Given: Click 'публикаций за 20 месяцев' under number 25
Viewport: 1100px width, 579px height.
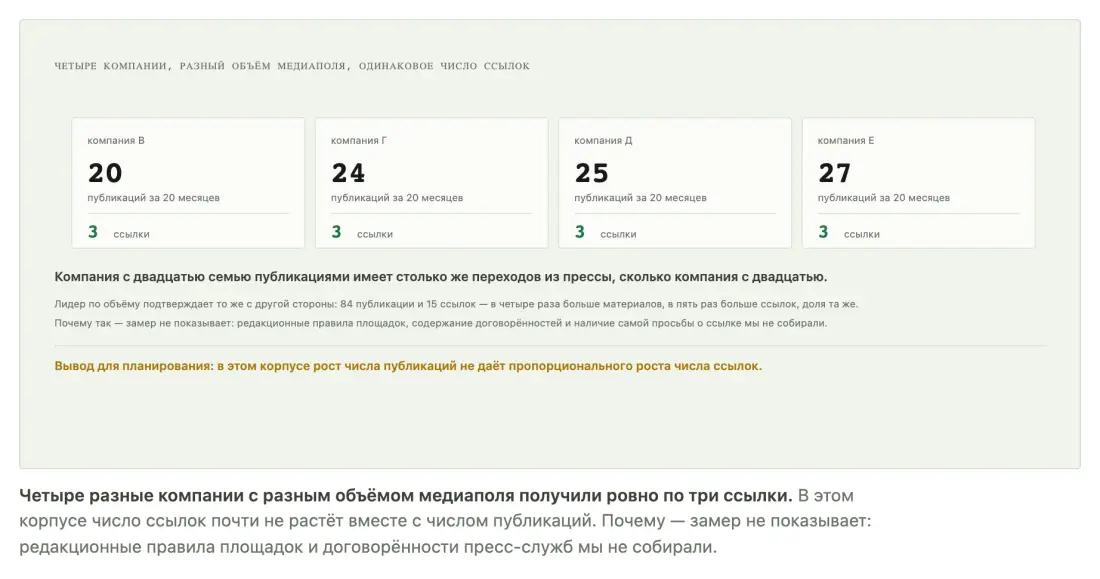Looking at the screenshot, I should pyautogui.click(x=640, y=198).
